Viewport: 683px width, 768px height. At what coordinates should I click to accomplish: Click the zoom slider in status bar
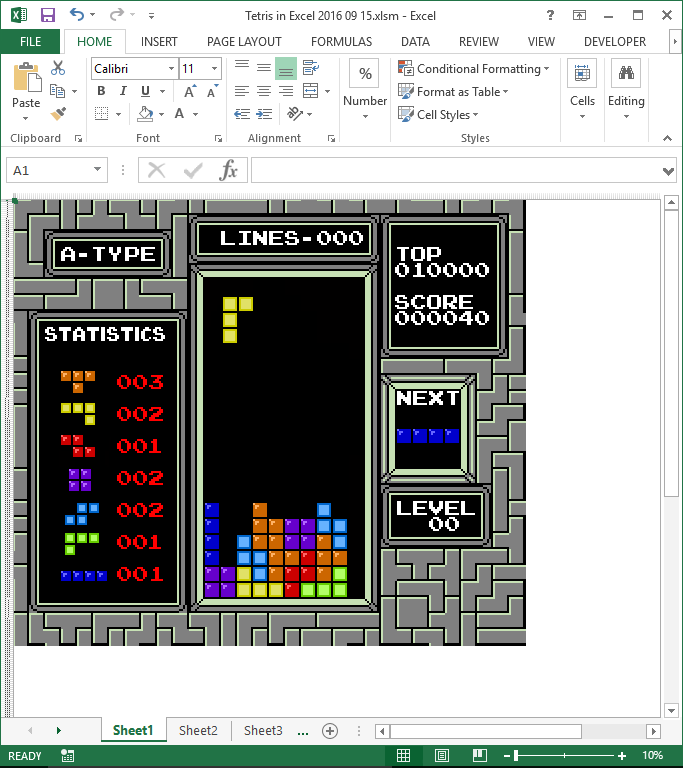564,756
